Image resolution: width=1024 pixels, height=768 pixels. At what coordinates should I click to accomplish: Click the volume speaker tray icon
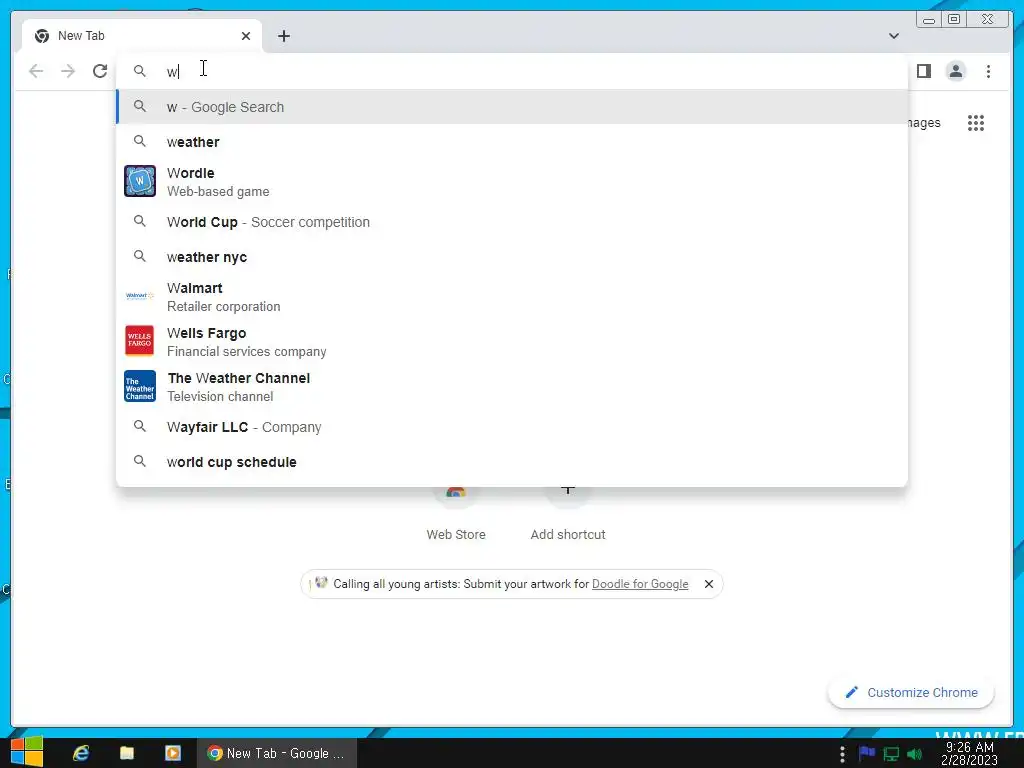[x=915, y=754]
